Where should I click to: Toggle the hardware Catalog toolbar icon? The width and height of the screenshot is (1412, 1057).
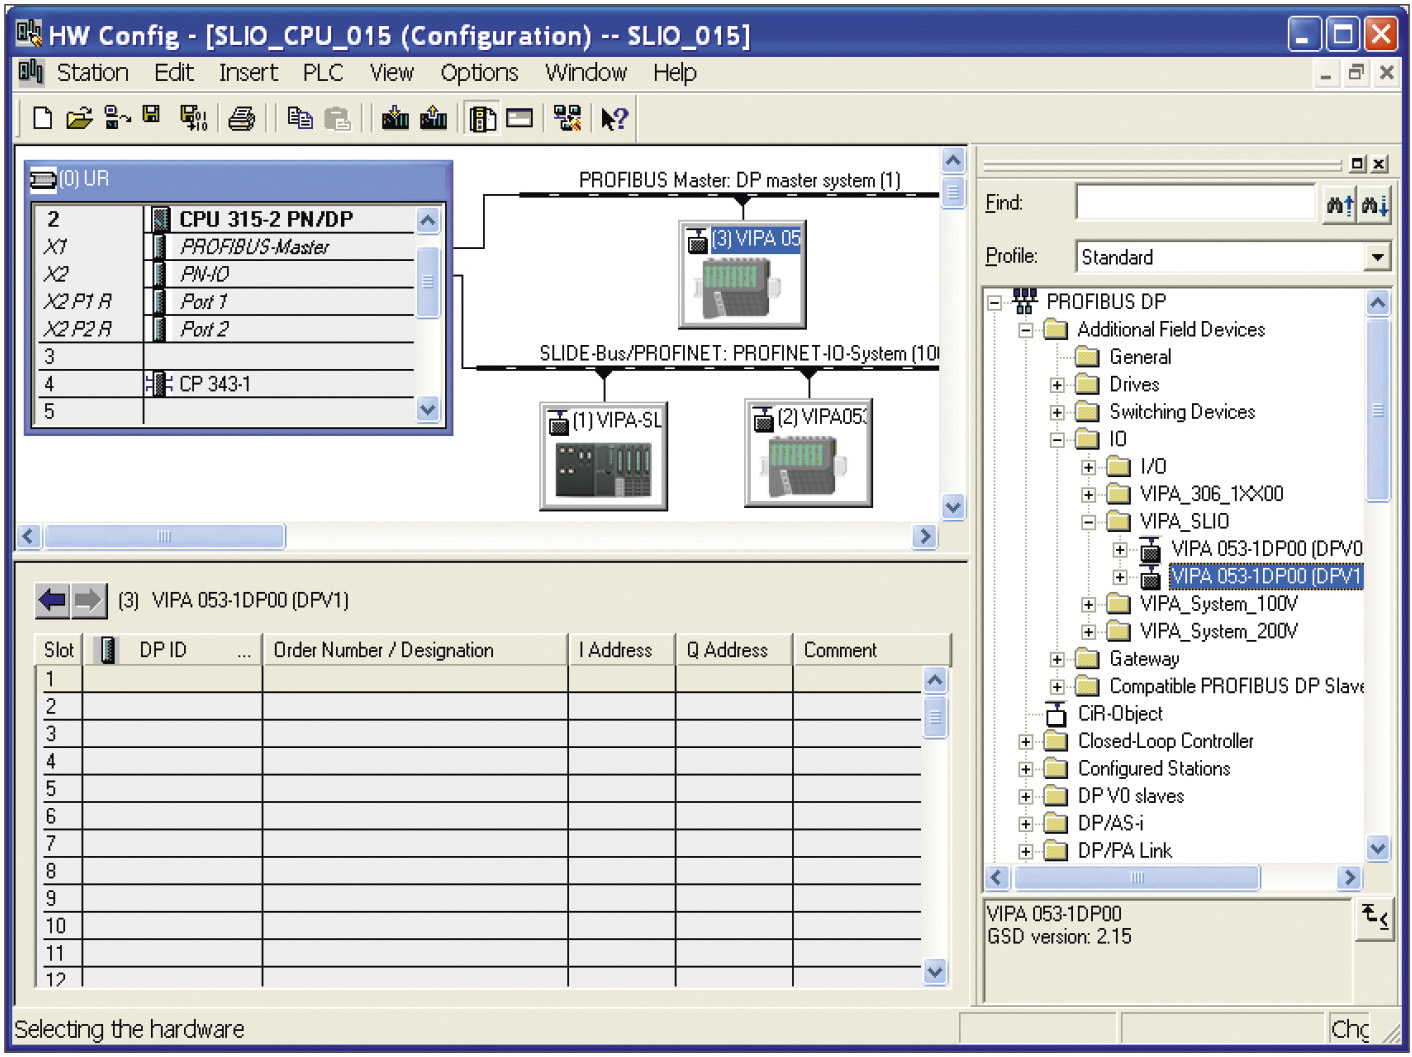coord(482,118)
